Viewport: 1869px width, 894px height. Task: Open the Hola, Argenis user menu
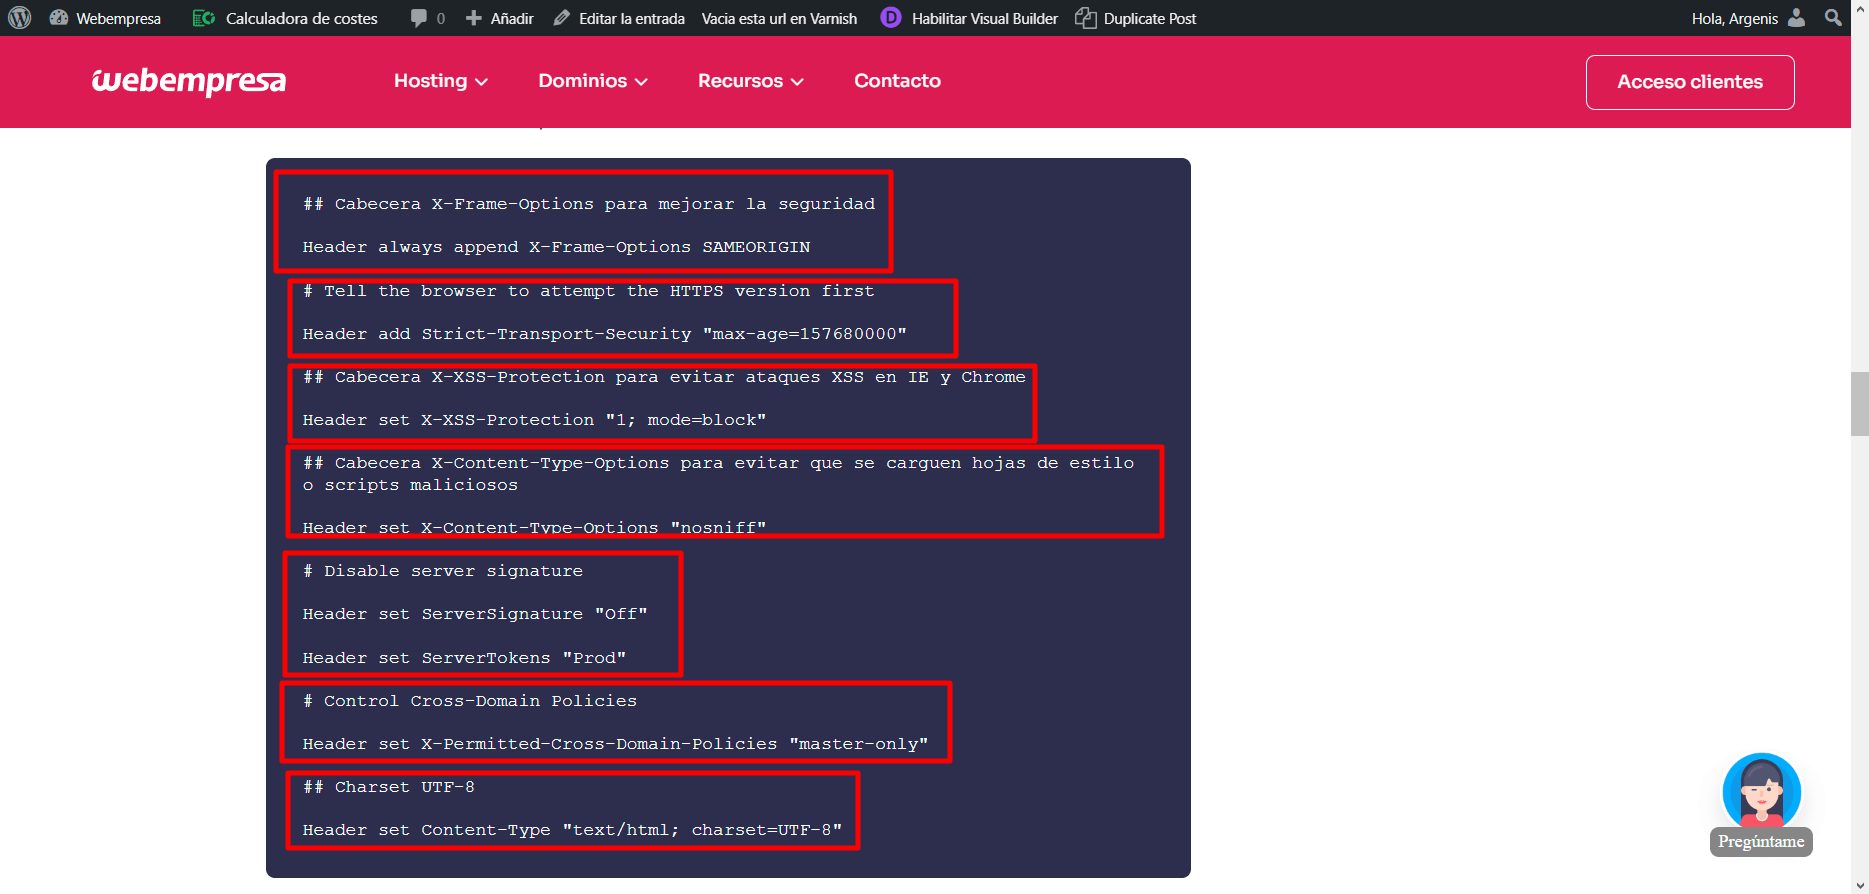coord(1748,18)
